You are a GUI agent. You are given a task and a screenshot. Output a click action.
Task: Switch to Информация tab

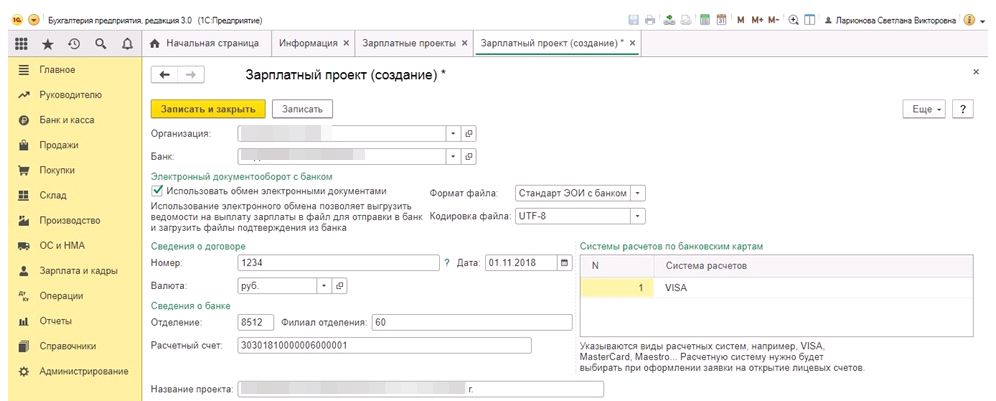point(308,43)
